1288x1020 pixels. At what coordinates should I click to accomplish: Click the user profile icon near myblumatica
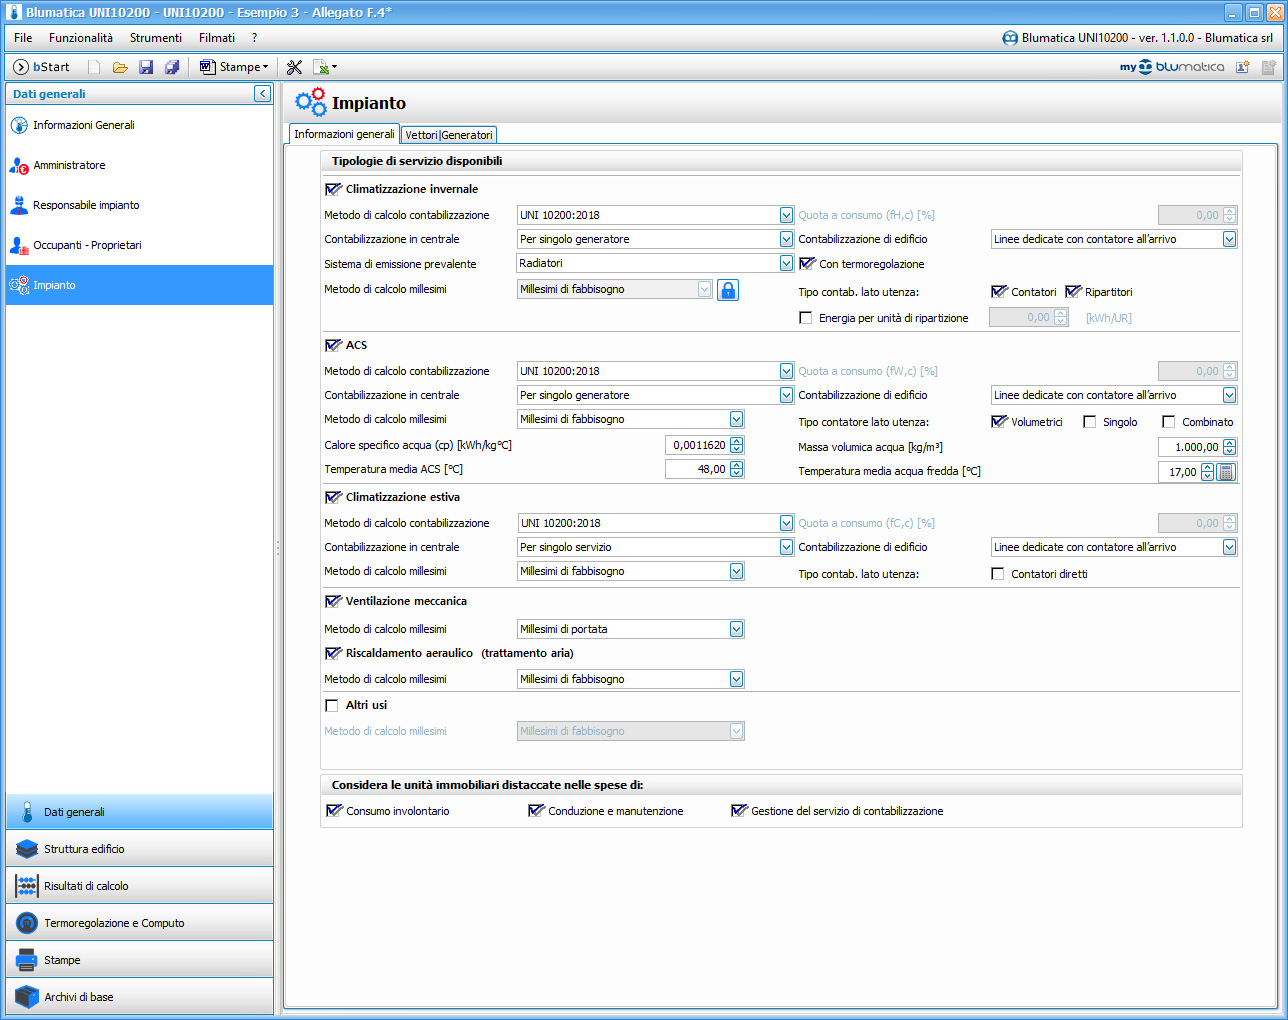coord(1243,67)
